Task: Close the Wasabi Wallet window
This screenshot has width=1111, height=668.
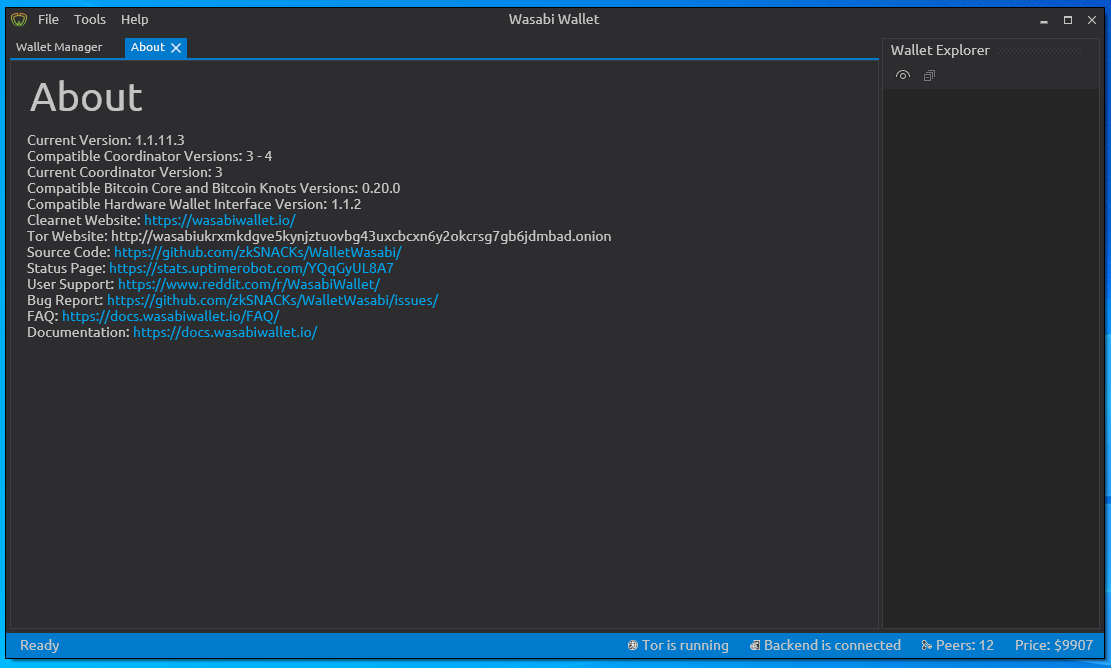Action: [1092, 21]
